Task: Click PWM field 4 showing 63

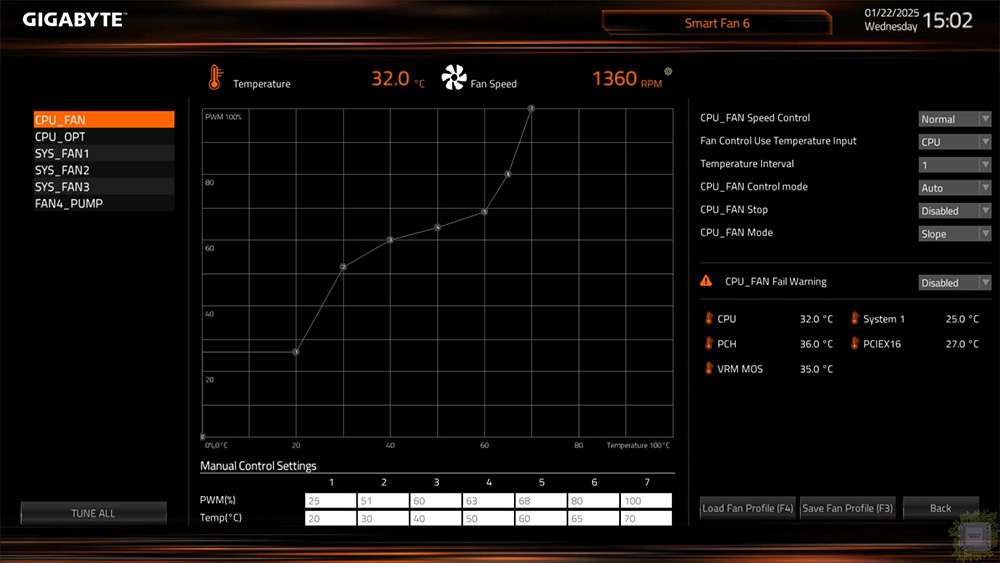Action: click(489, 501)
